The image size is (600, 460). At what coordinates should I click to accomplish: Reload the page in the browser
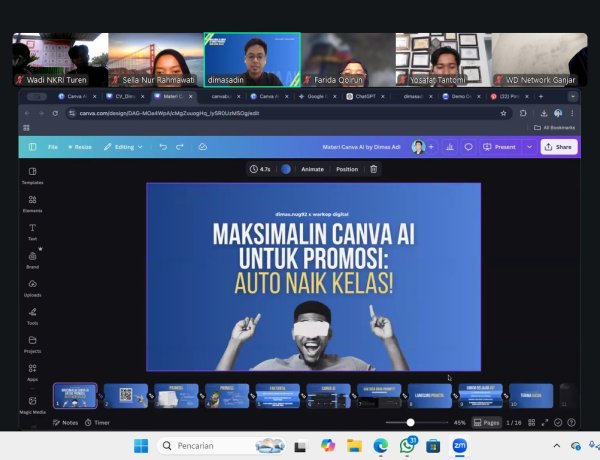point(55,113)
